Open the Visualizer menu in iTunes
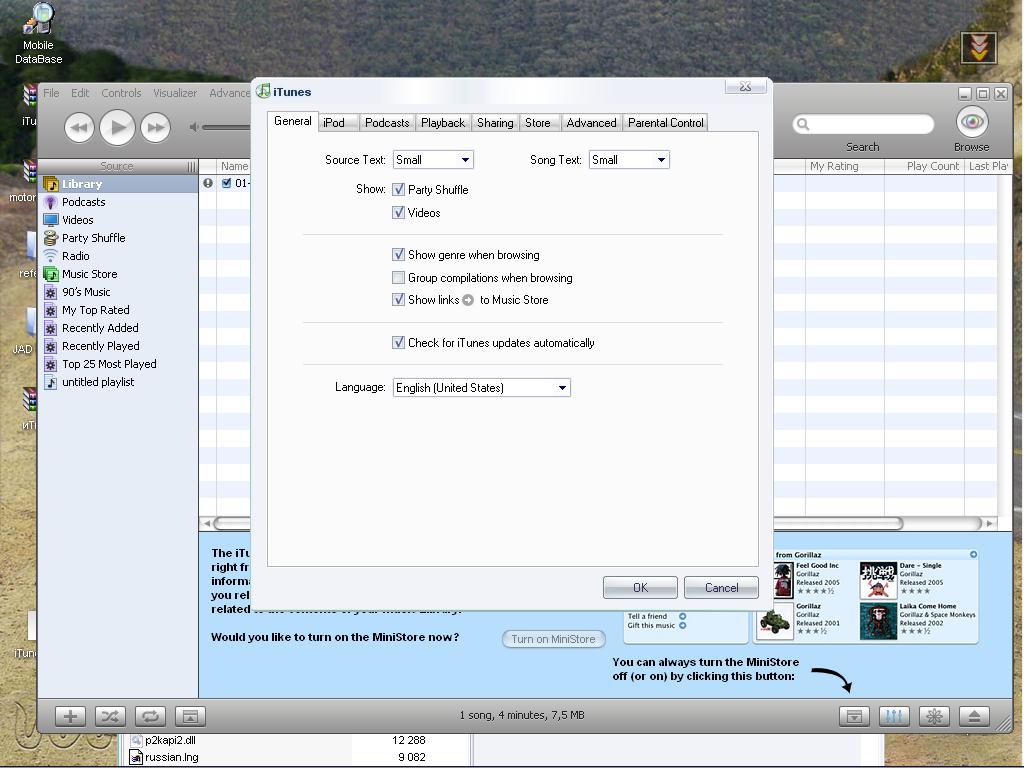 175,93
